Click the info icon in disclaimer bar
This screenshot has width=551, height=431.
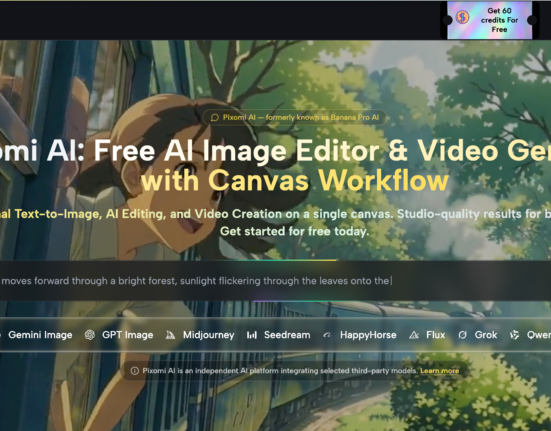[135, 371]
